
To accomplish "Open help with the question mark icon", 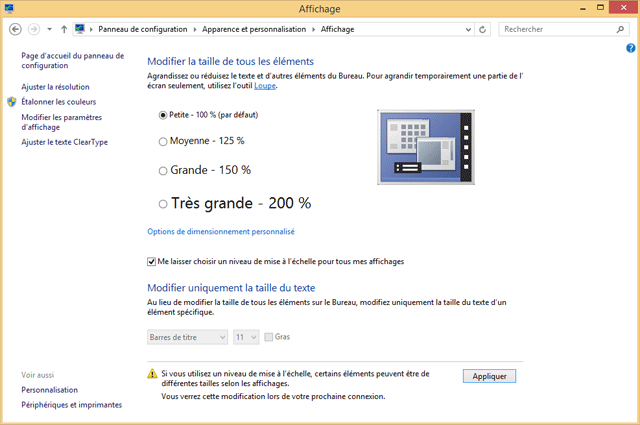I will [x=631, y=48].
